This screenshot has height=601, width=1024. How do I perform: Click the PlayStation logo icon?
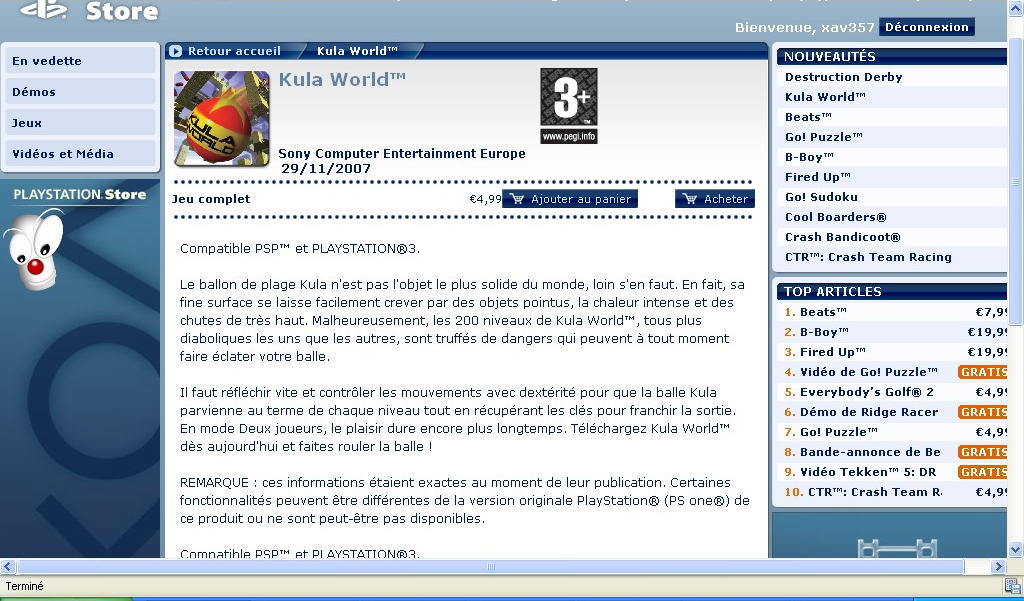coord(44,8)
